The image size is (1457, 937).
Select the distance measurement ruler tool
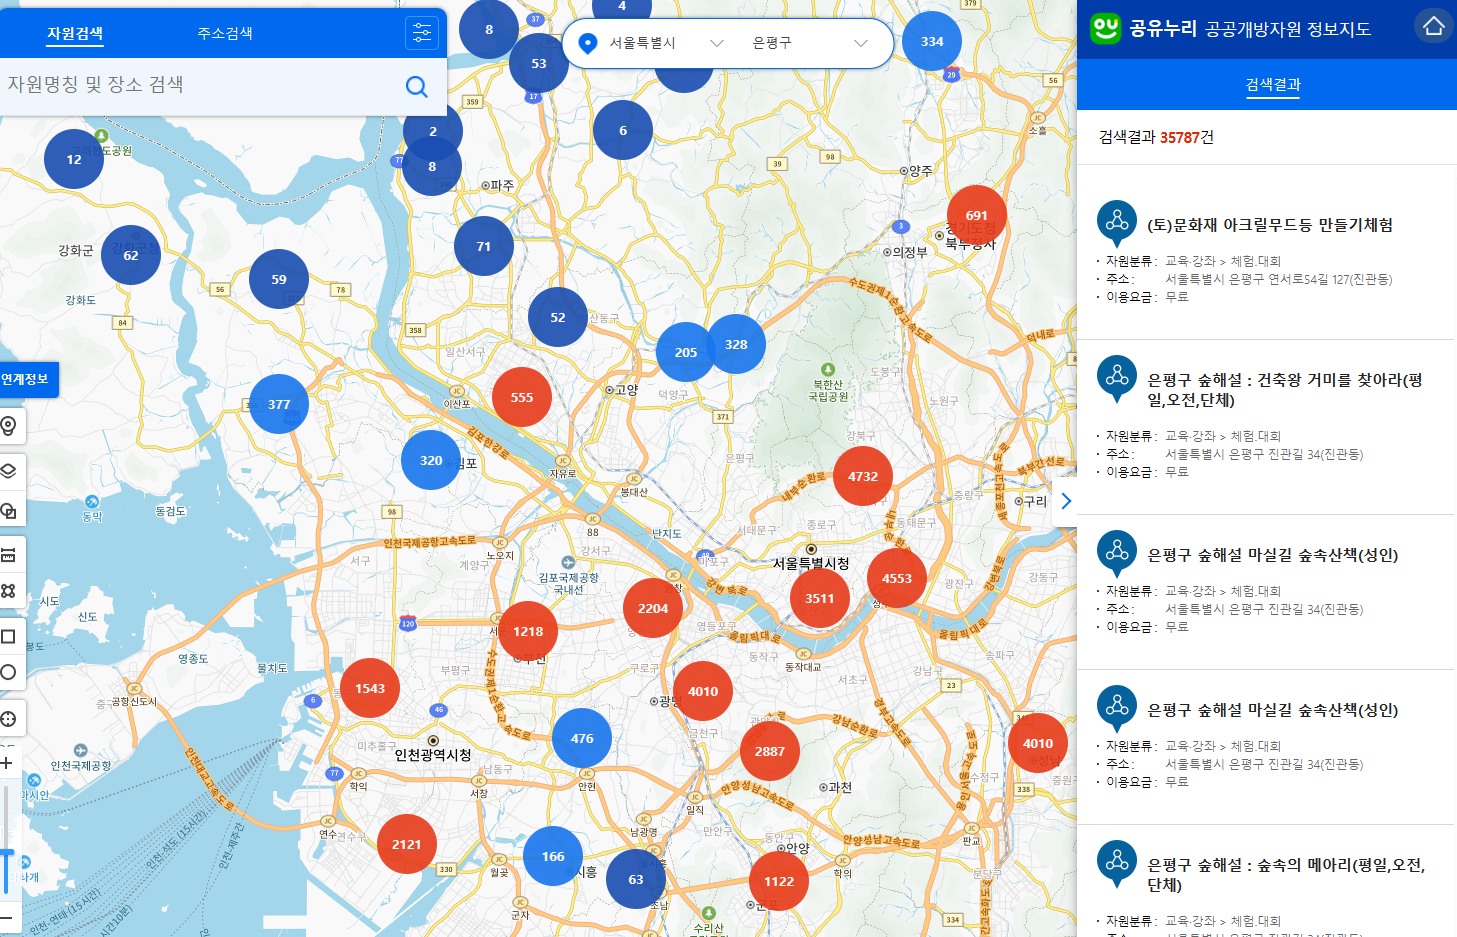click(9, 555)
